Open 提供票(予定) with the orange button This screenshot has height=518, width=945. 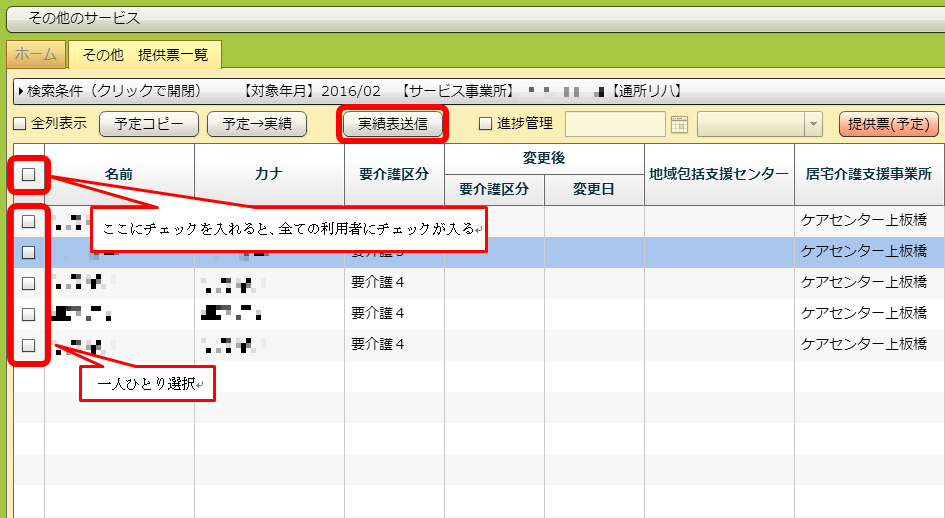tap(888, 124)
